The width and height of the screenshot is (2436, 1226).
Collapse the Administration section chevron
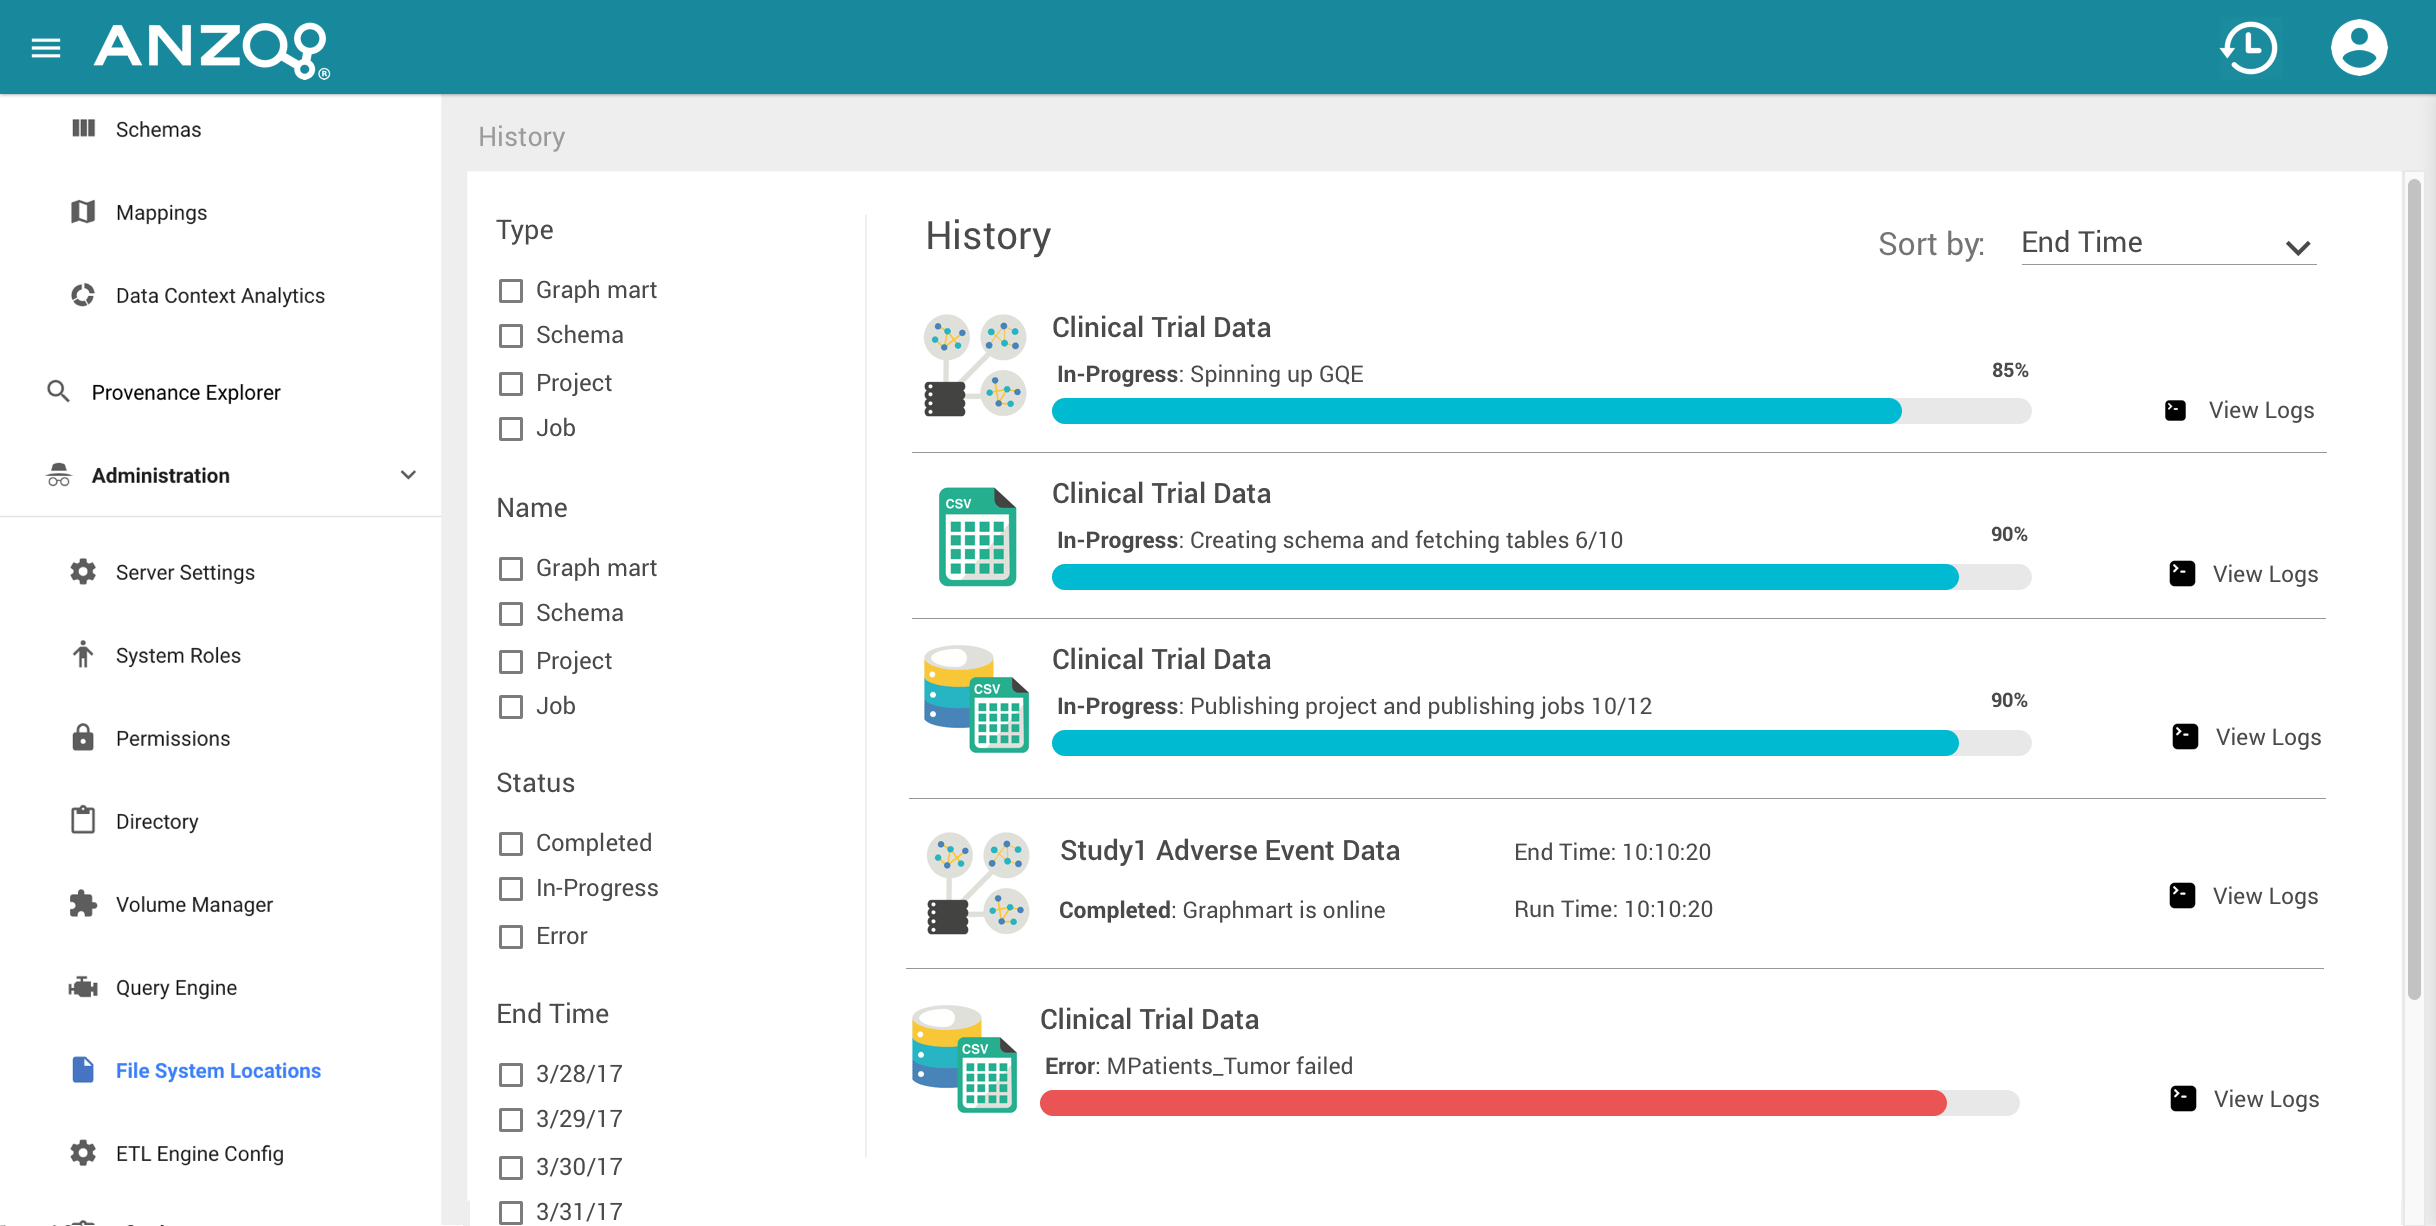tap(408, 475)
